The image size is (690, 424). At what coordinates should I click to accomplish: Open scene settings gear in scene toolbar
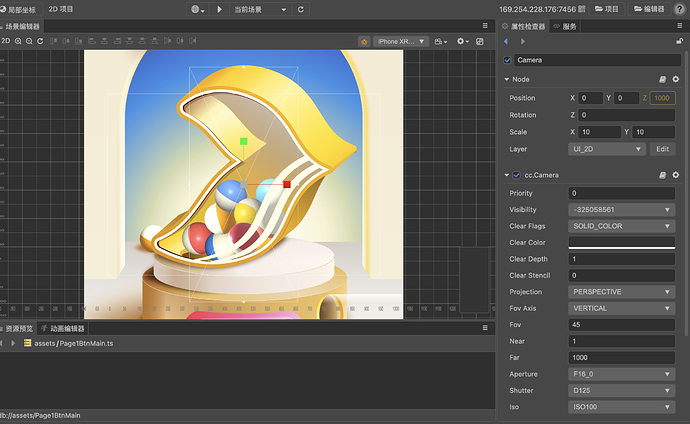coord(462,41)
